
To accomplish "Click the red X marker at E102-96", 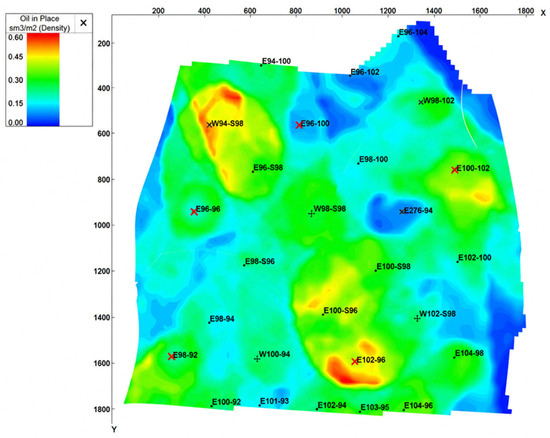I will [x=355, y=362].
